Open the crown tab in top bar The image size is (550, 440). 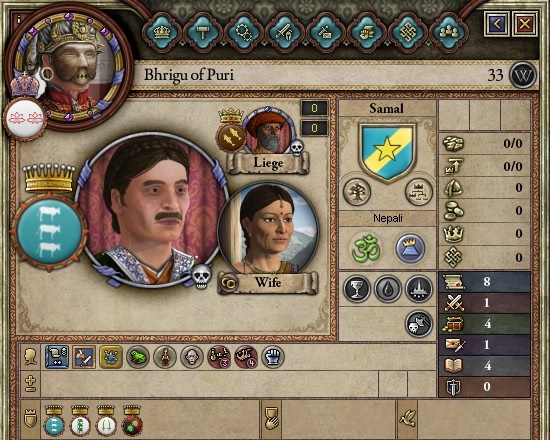(162, 33)
